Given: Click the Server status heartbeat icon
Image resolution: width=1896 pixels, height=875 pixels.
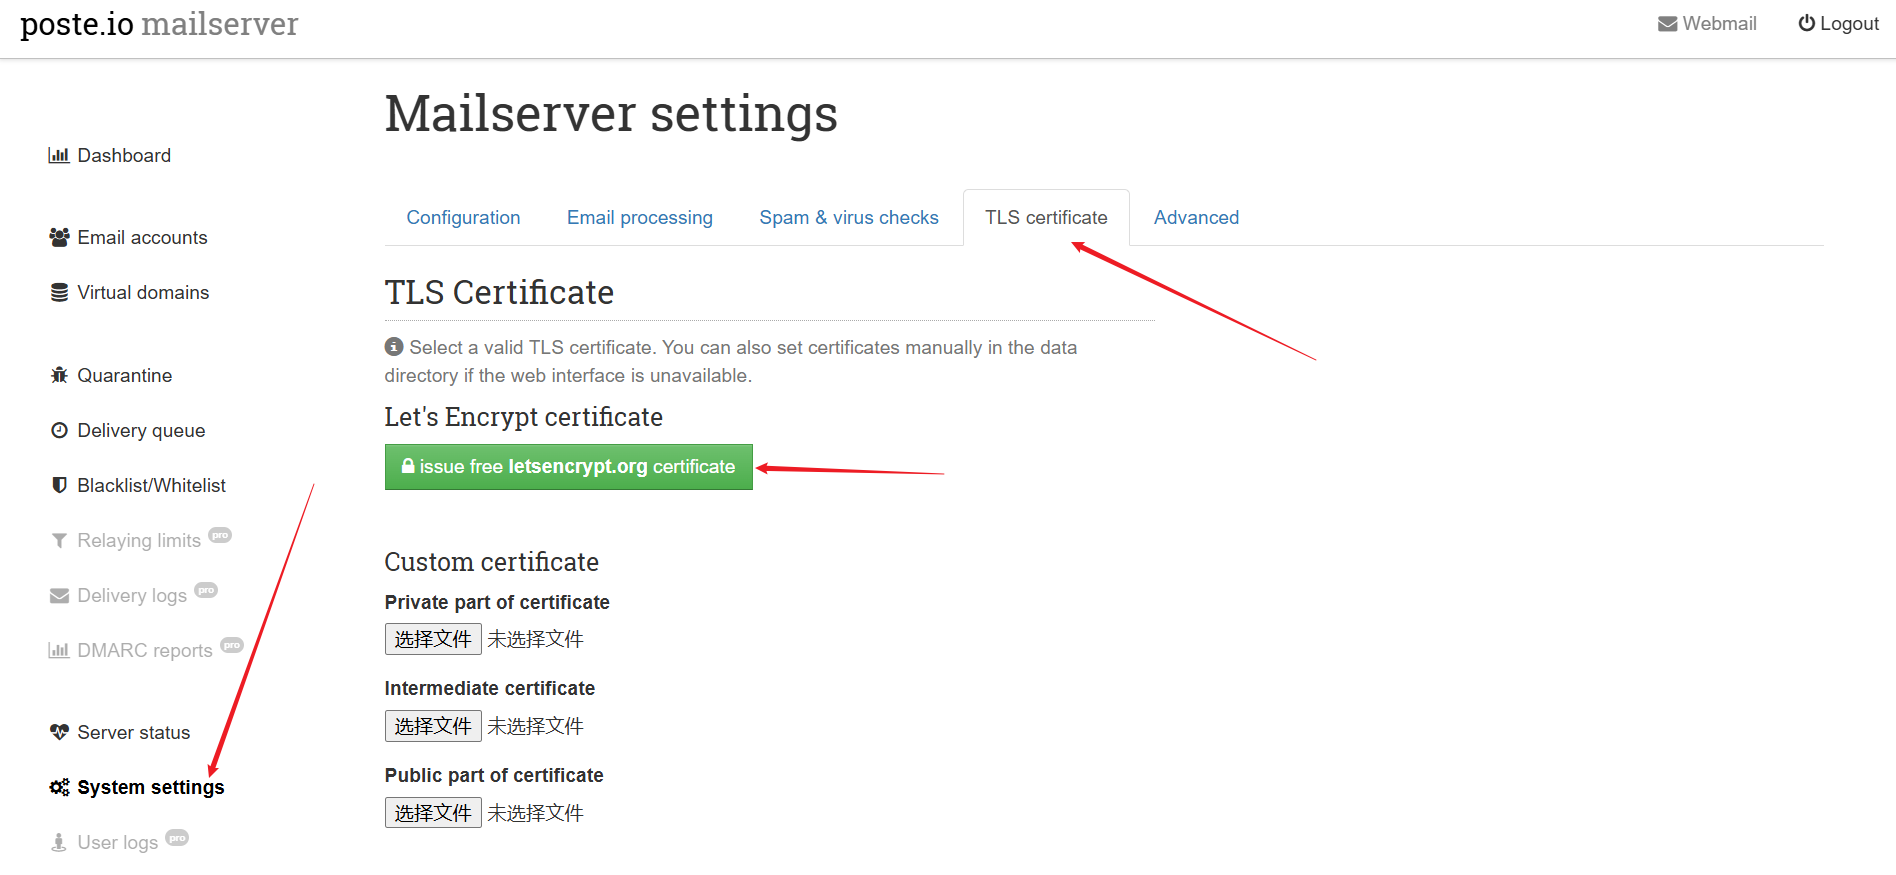Looking at the screenshot, I should tap(59, 732).
